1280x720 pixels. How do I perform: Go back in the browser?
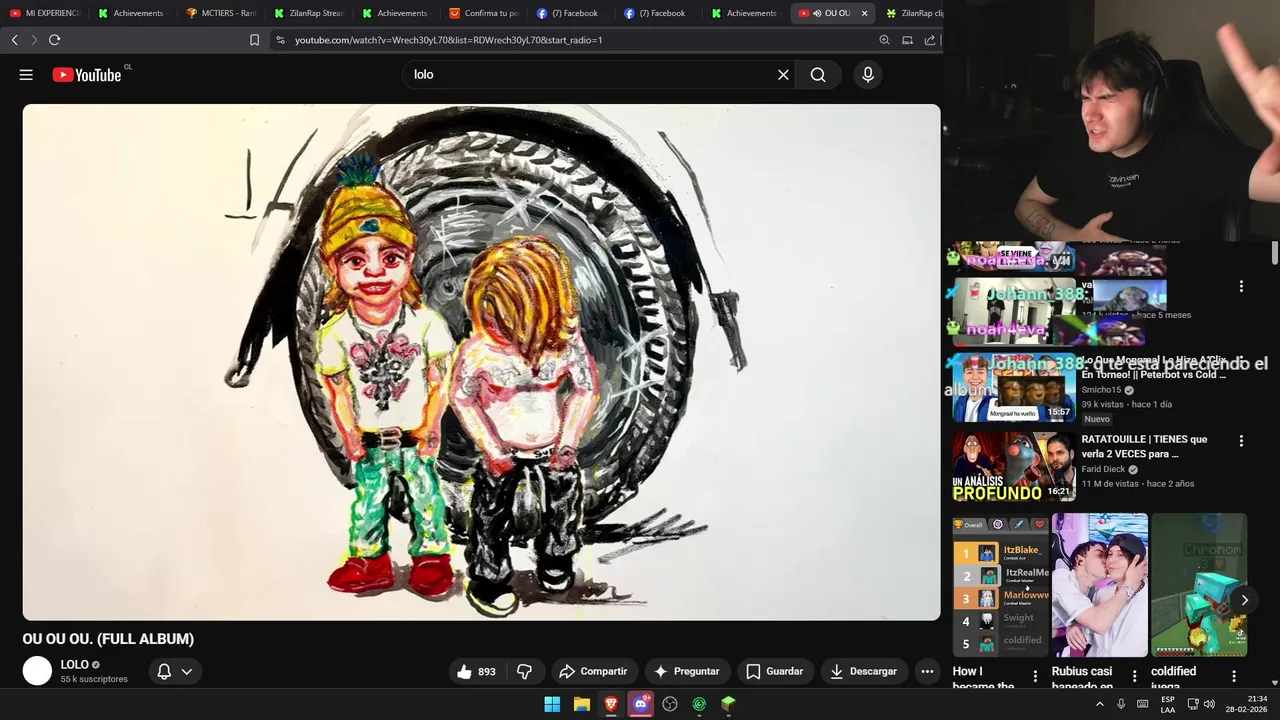pos(14,40)
